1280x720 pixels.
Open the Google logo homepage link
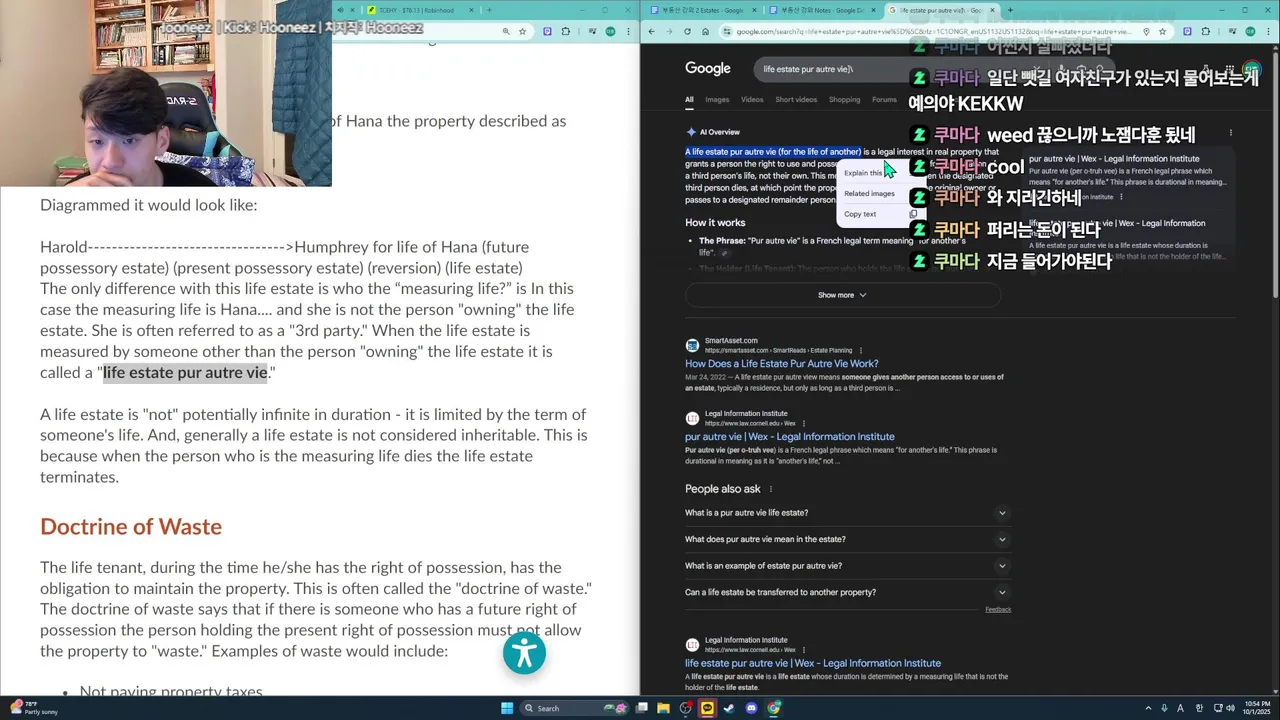(708, 68)
